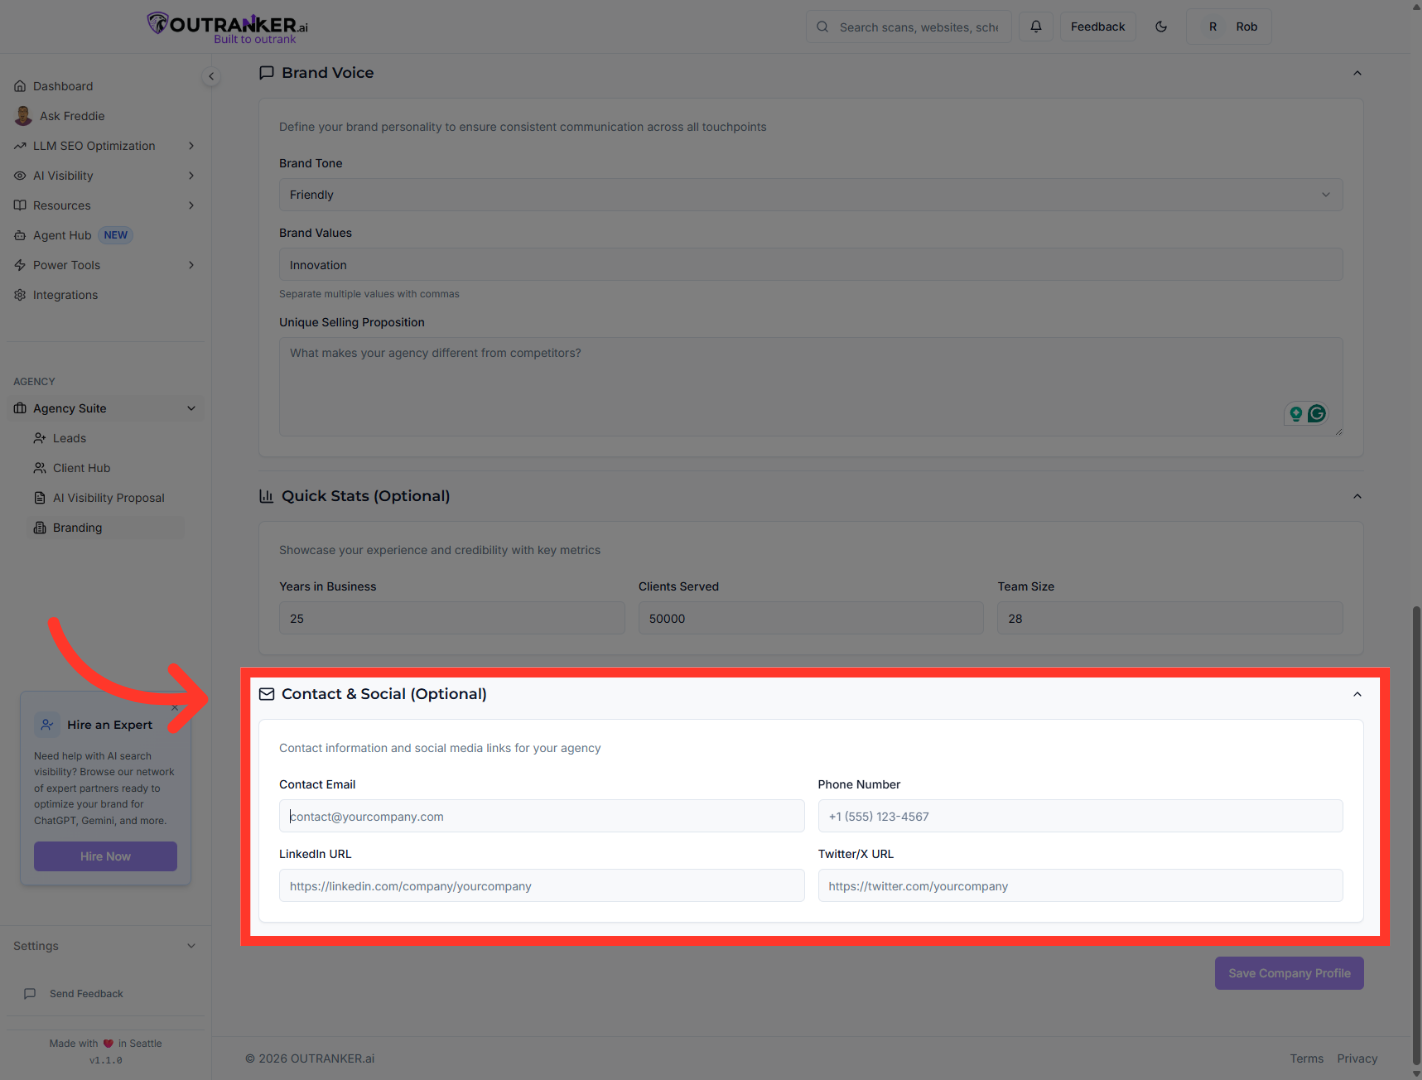The image size is (1422, 1080).
Task: Open the Client Hub page
Action: coord(81,467)
